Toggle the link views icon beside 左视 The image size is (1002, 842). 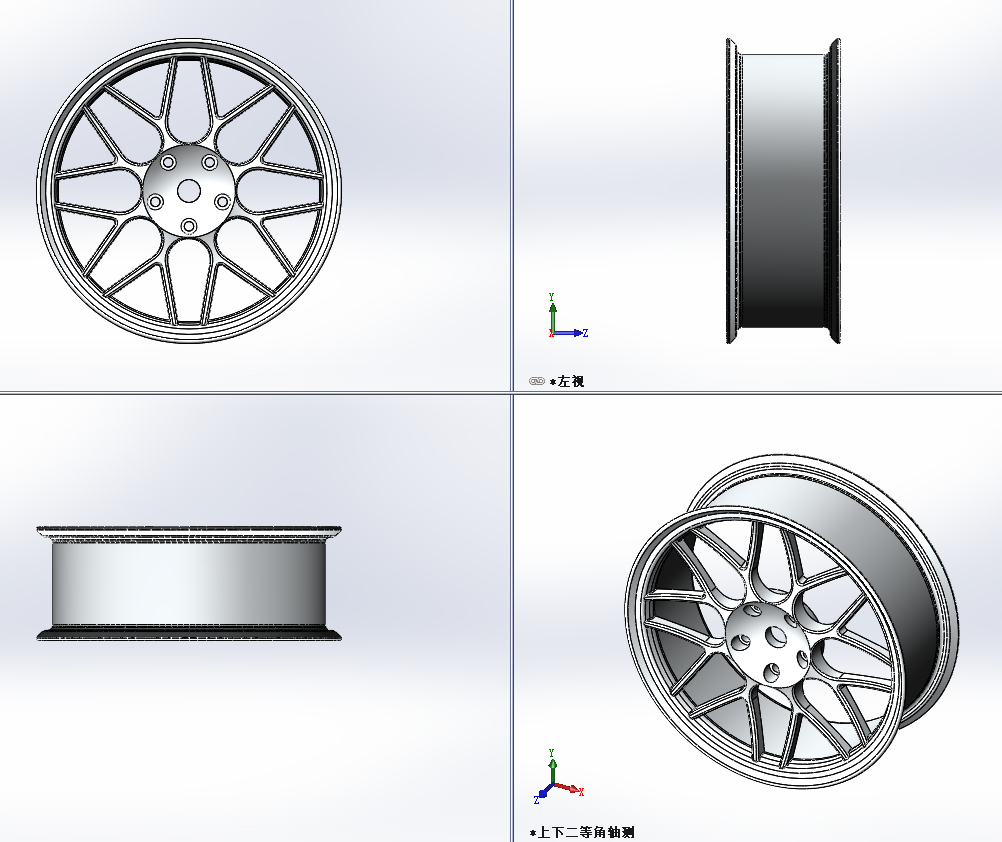click(x=537, y=381)
